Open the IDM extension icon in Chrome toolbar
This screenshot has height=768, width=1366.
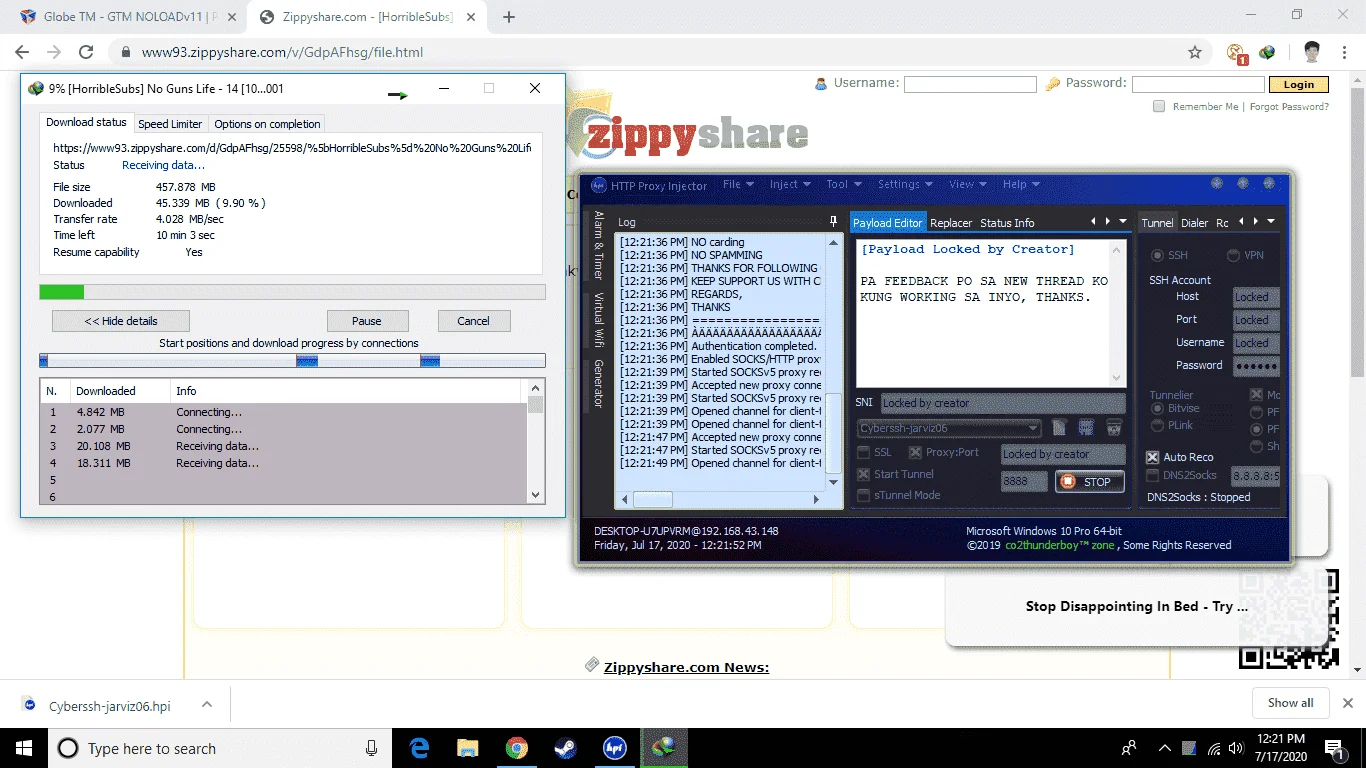[1267, 52]
